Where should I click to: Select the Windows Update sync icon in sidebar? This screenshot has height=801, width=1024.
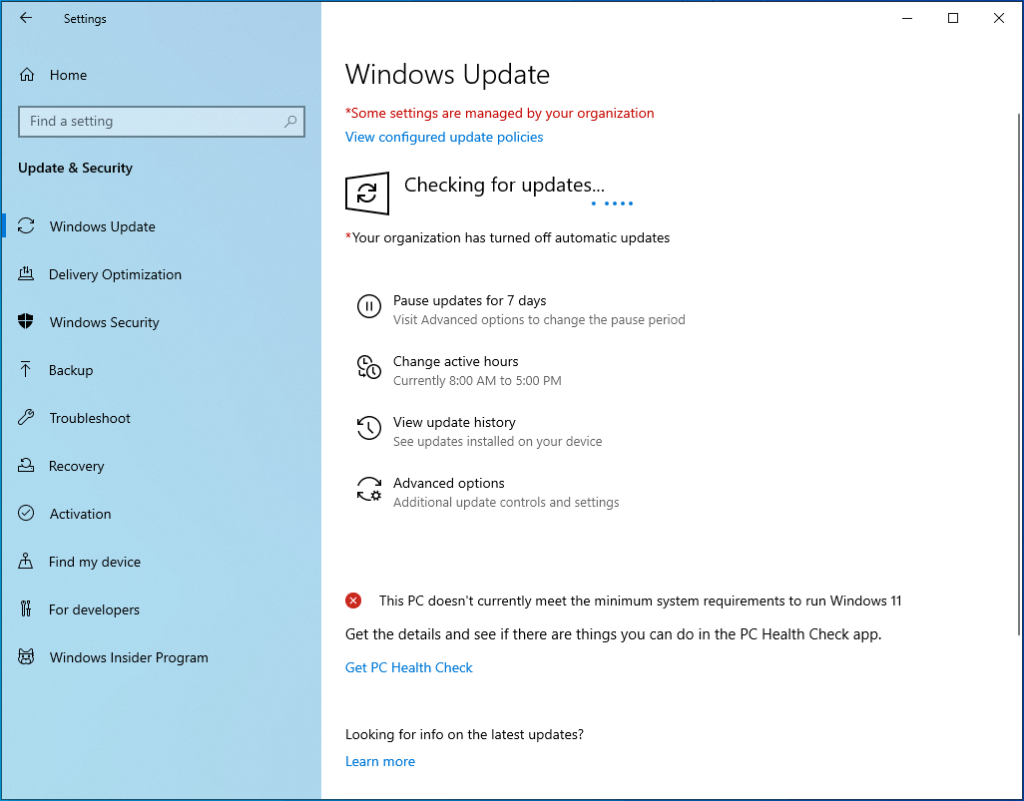pyautogui.click(x=26, y=226)
